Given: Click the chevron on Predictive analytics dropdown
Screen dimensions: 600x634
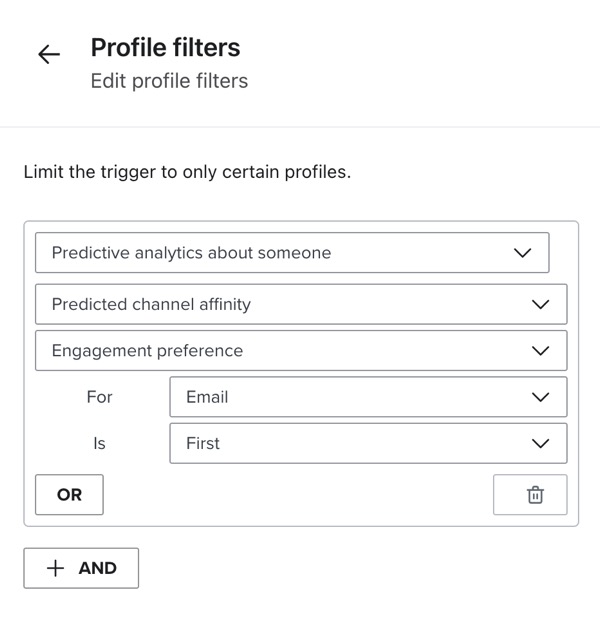Looking at the screenshot, I should tap(522, 253).
